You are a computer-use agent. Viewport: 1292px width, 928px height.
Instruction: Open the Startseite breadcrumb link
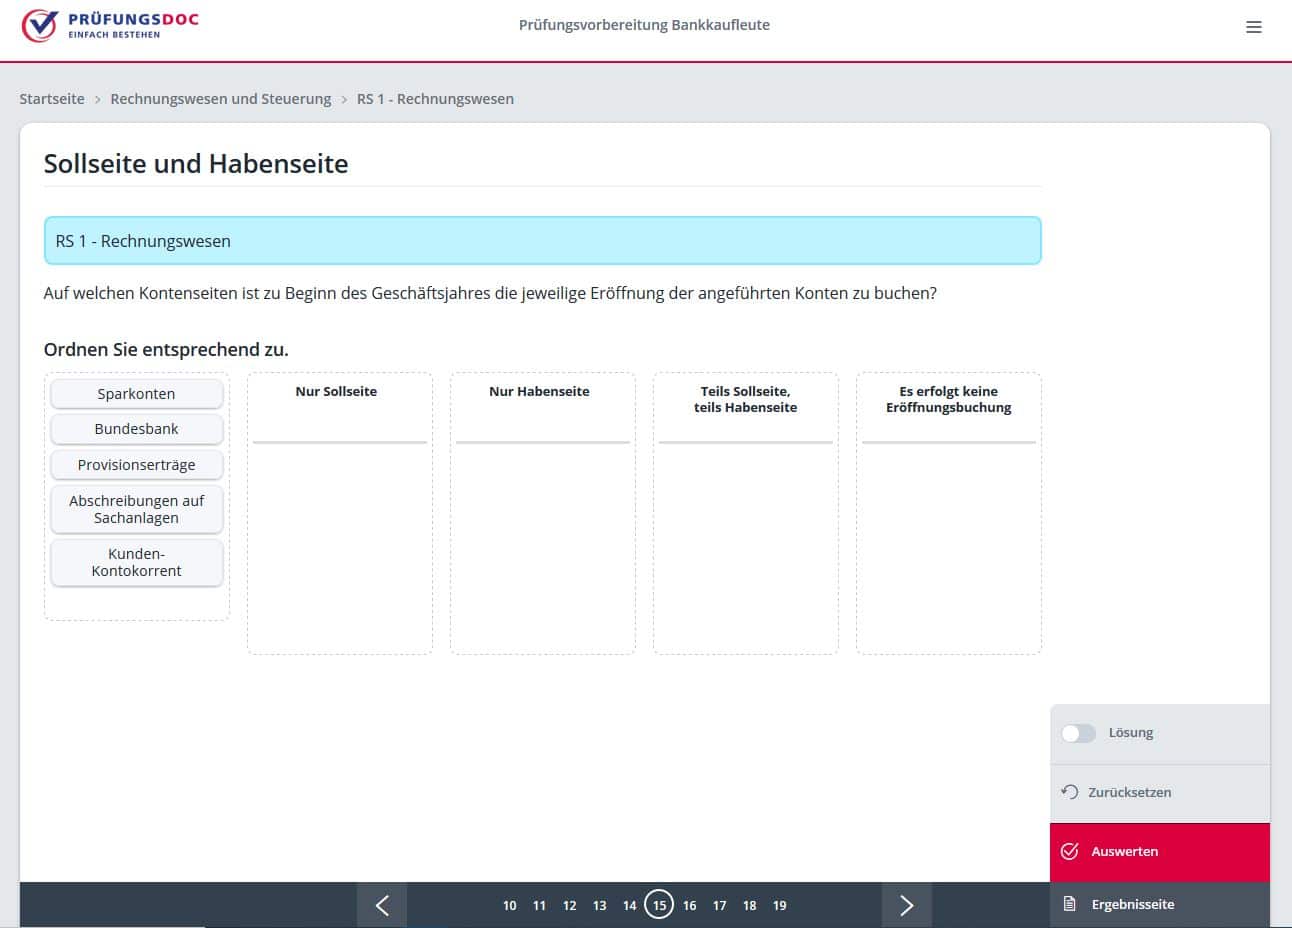click(x=52, y=99)
